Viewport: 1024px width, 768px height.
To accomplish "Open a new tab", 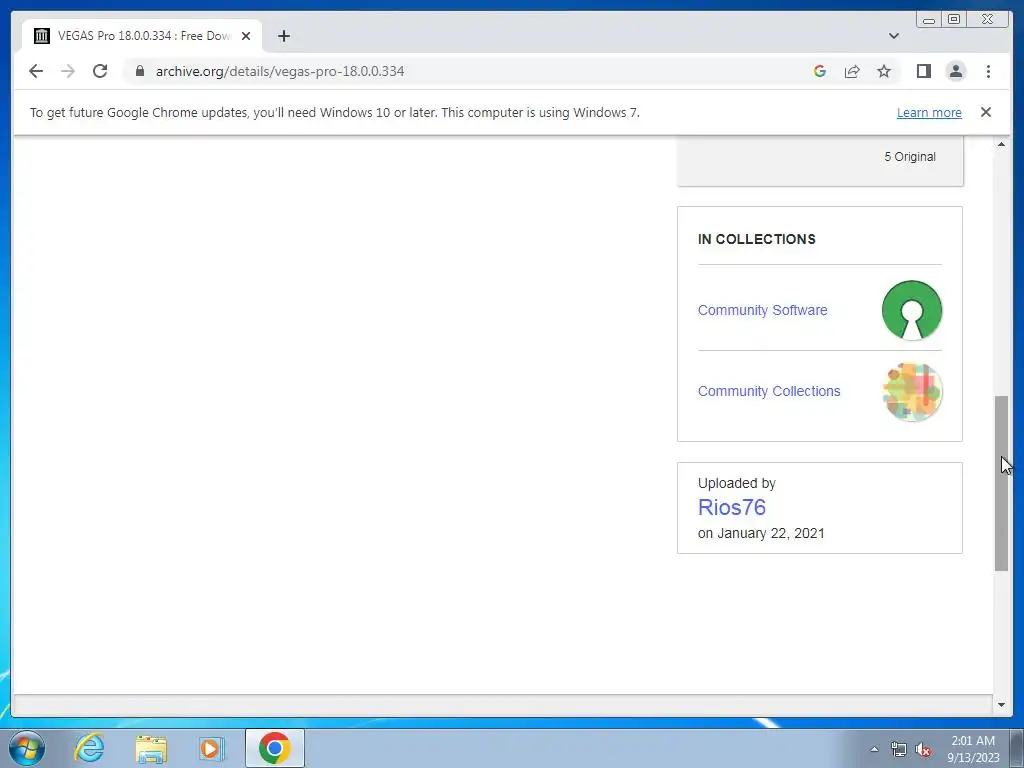I will (x=283, y=36).
